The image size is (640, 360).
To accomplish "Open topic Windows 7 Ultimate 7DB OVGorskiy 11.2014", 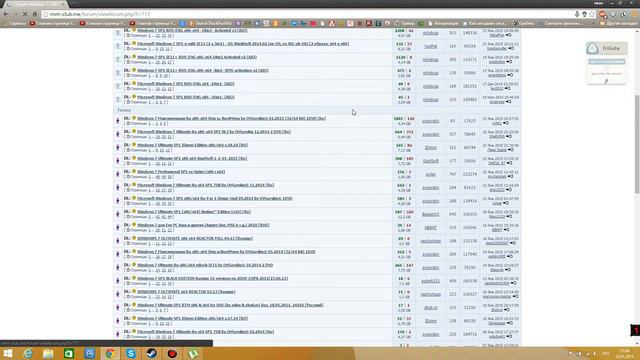I will (205, 185).
